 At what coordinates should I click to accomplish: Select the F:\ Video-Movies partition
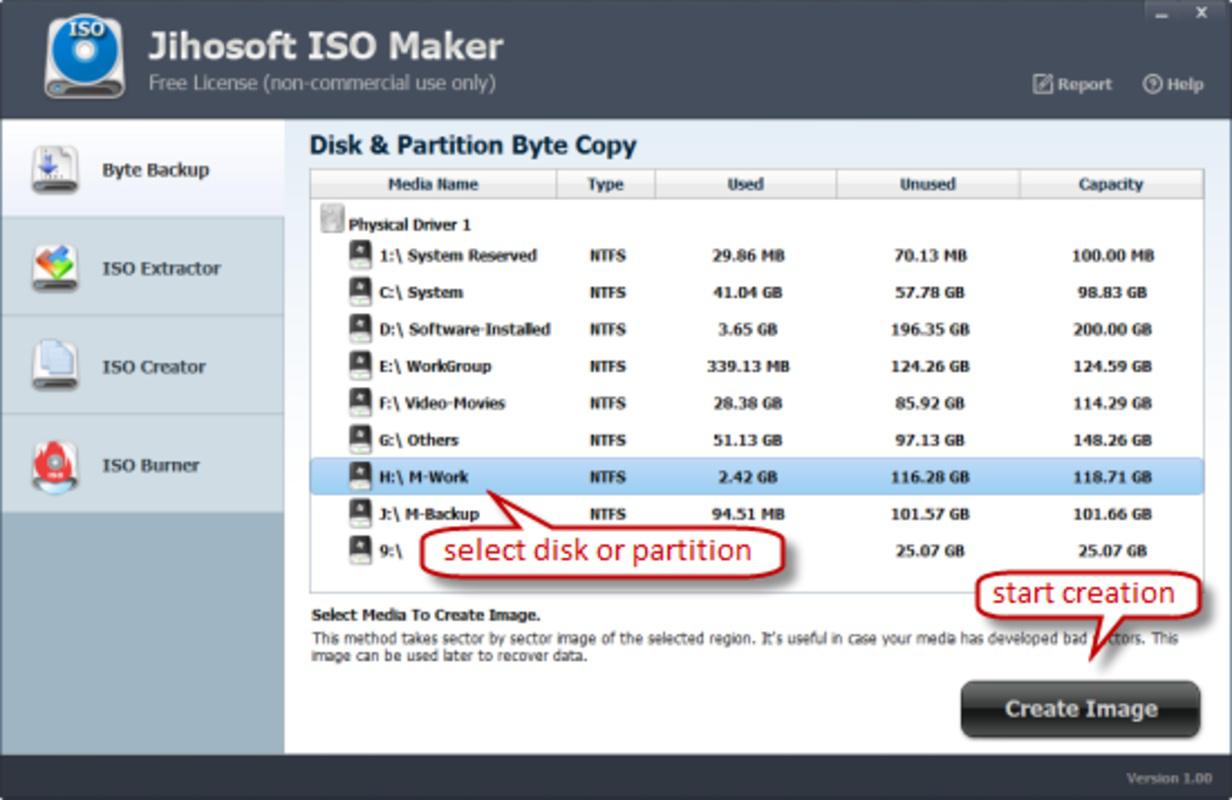757,403
